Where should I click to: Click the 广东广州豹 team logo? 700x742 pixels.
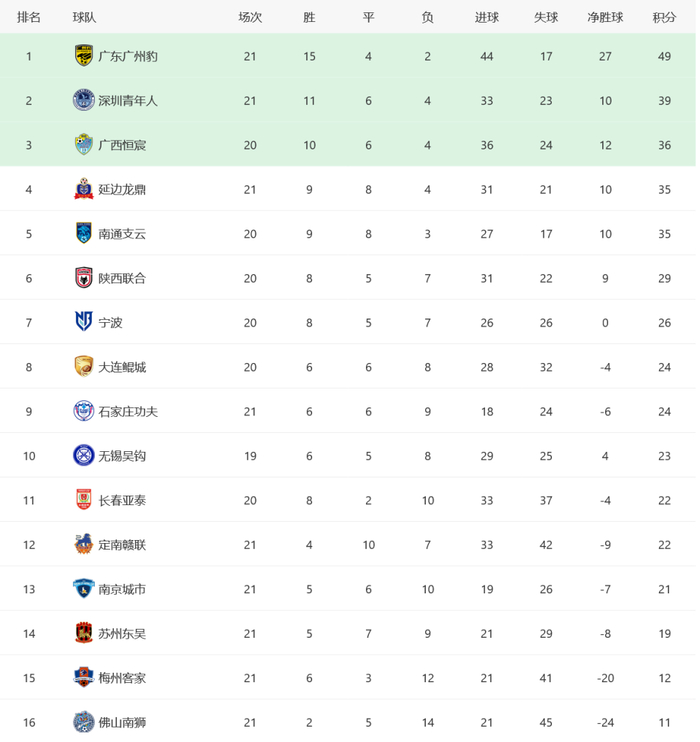(x=84, y=56)
